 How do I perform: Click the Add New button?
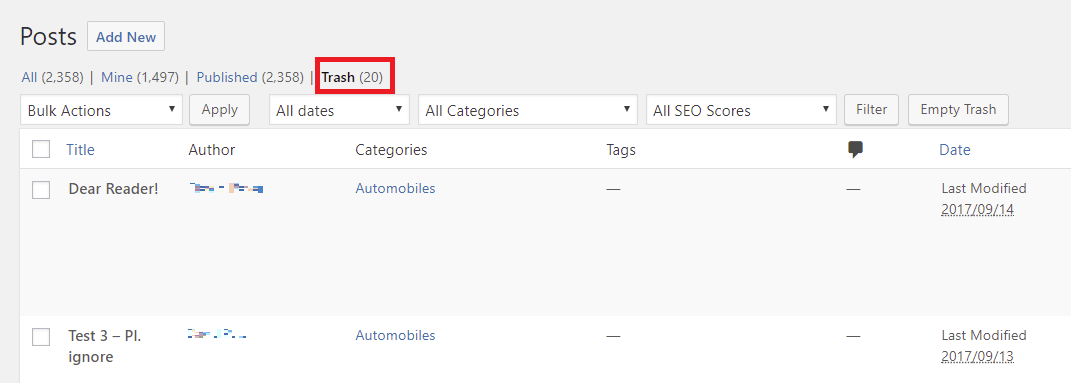pos(126,37)
